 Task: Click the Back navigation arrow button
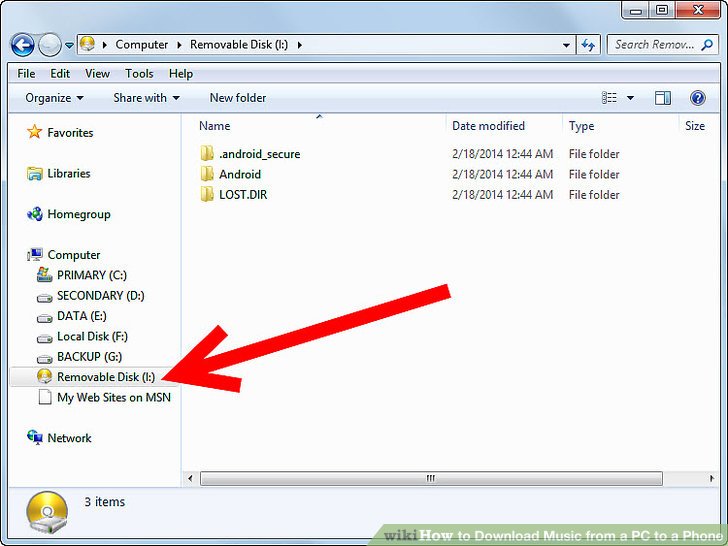[22, 45]
